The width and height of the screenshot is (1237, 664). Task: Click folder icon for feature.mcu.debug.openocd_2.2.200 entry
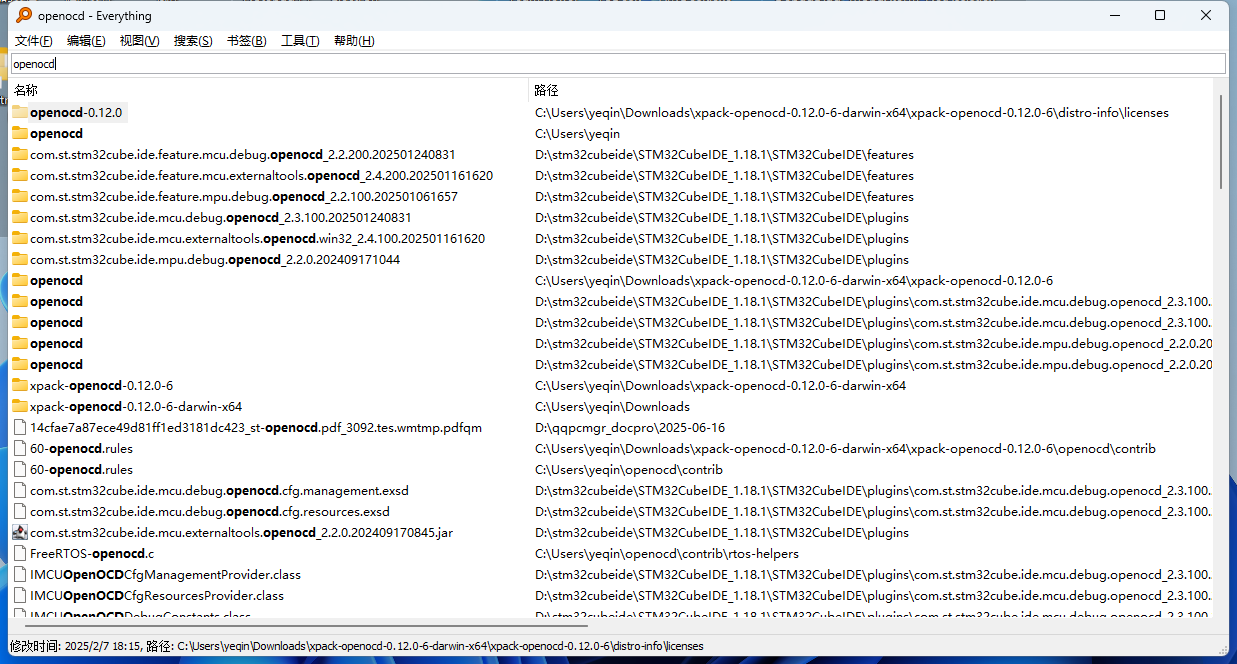point(20,154)
